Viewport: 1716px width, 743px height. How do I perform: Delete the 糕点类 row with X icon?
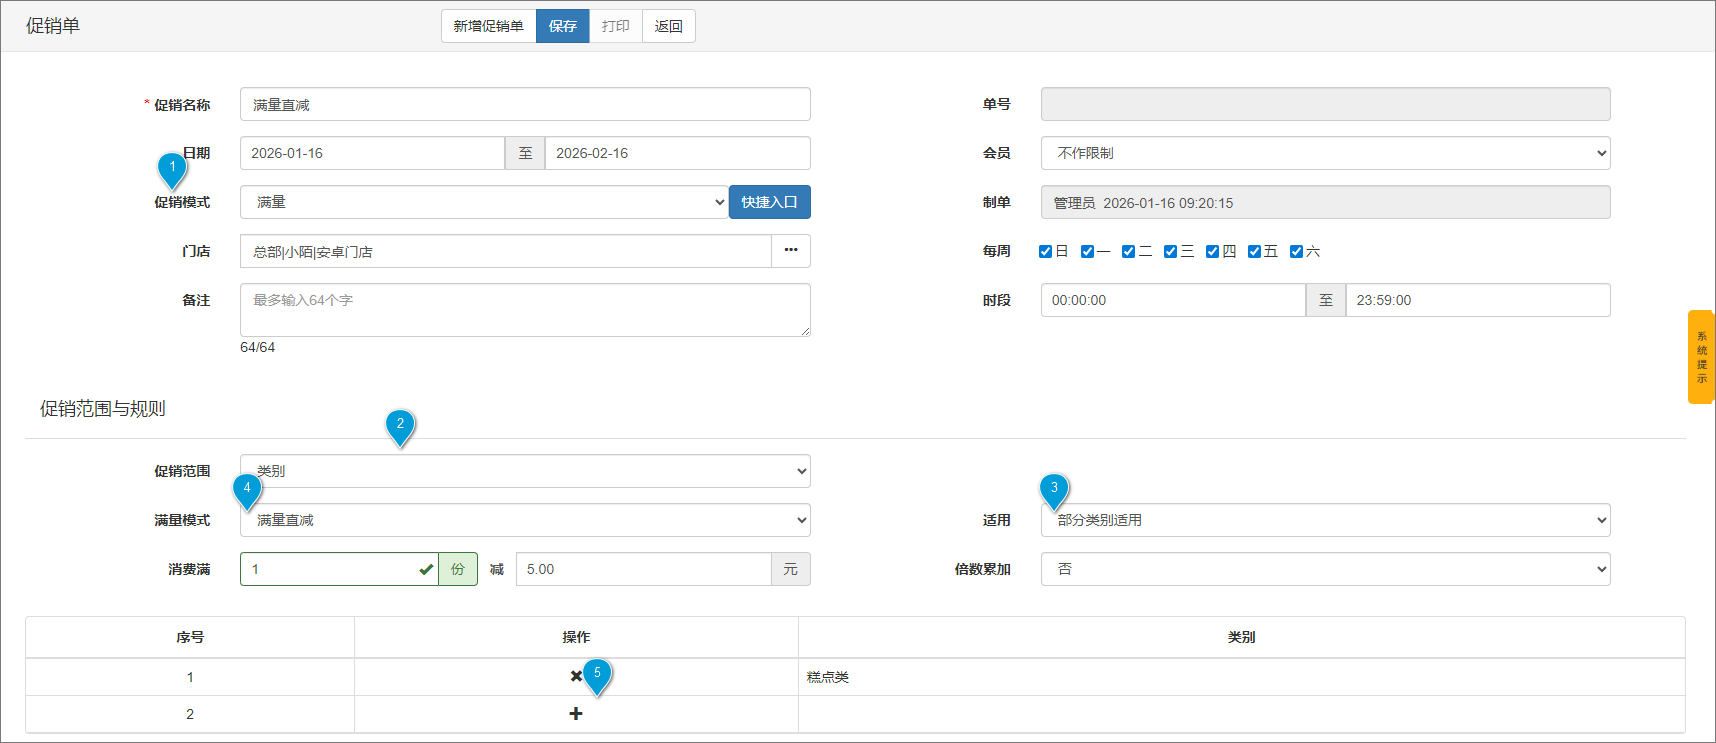coord(575,677)
